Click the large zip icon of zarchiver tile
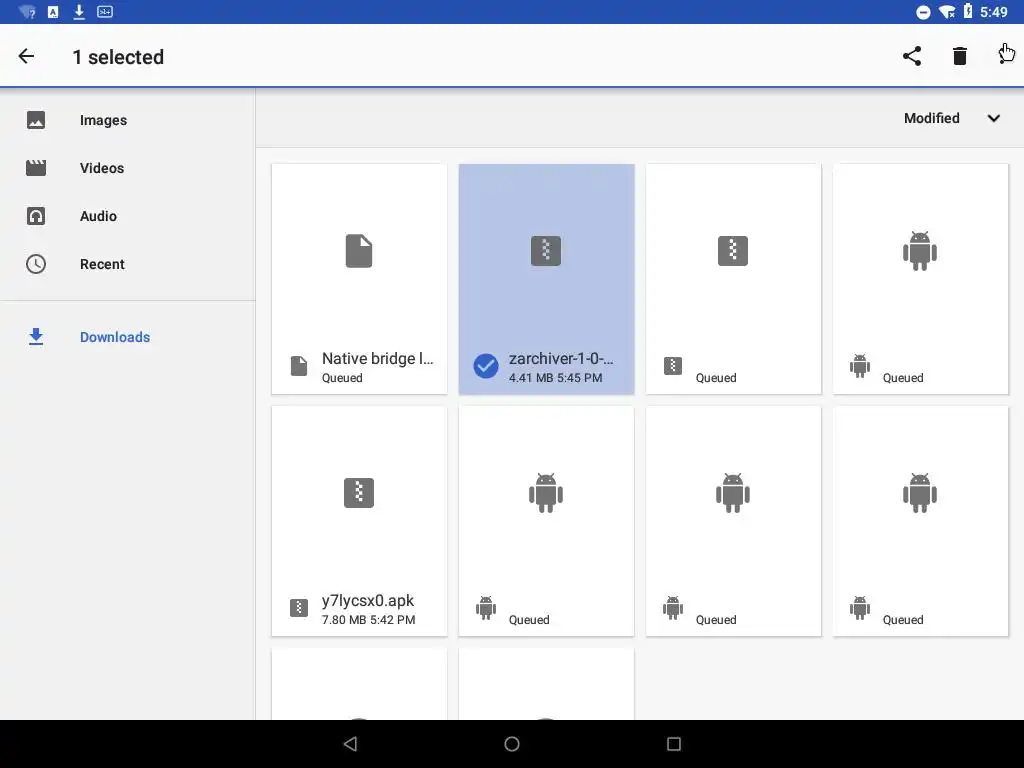This screenshot has width=1024, height=768. (546, 251)
